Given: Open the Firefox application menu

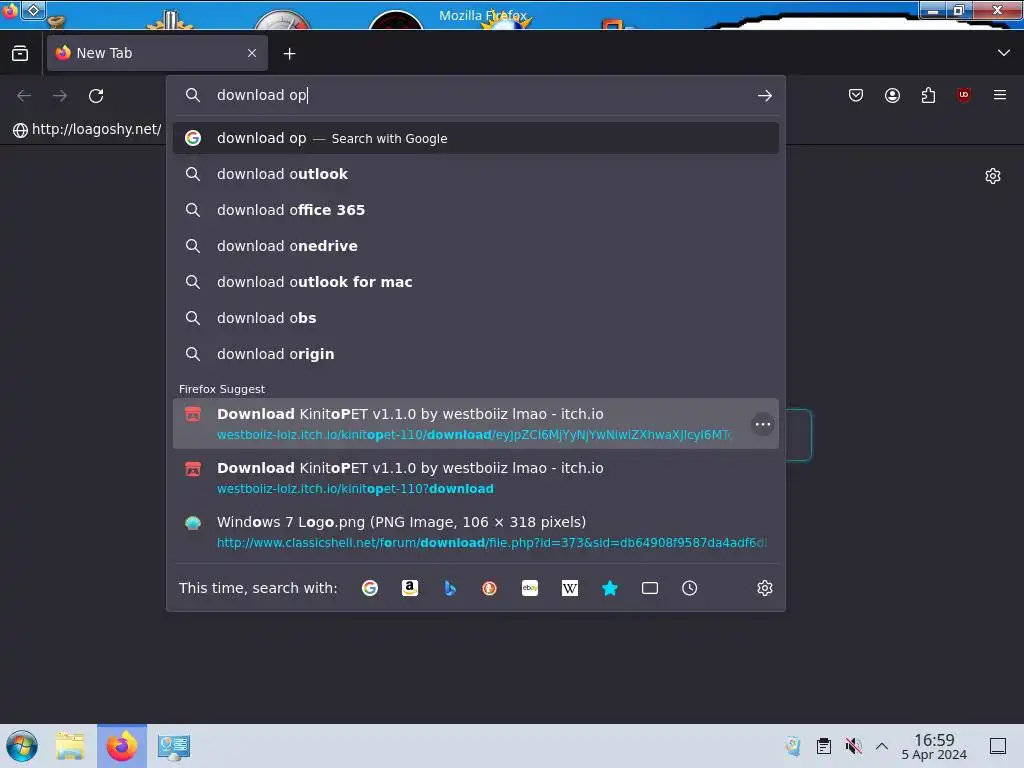Looking at the screenshot, I should (x=1000, y=95).
